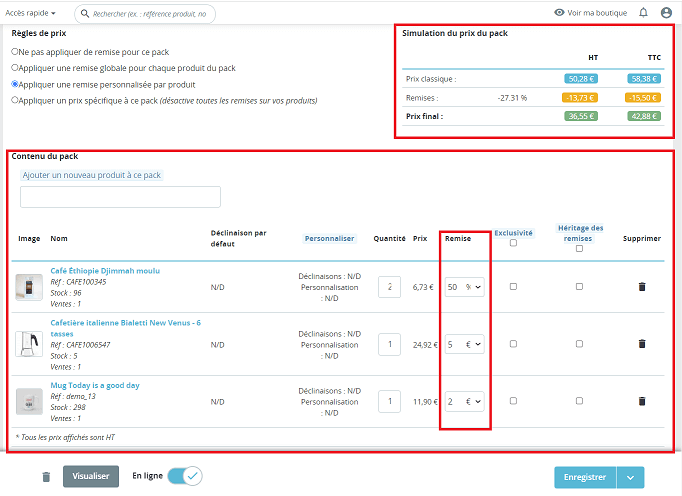The height and width of the screenshot is (496, 682).
Task: Toggle the En ligne switch
Action: click(x=184, y=476)
